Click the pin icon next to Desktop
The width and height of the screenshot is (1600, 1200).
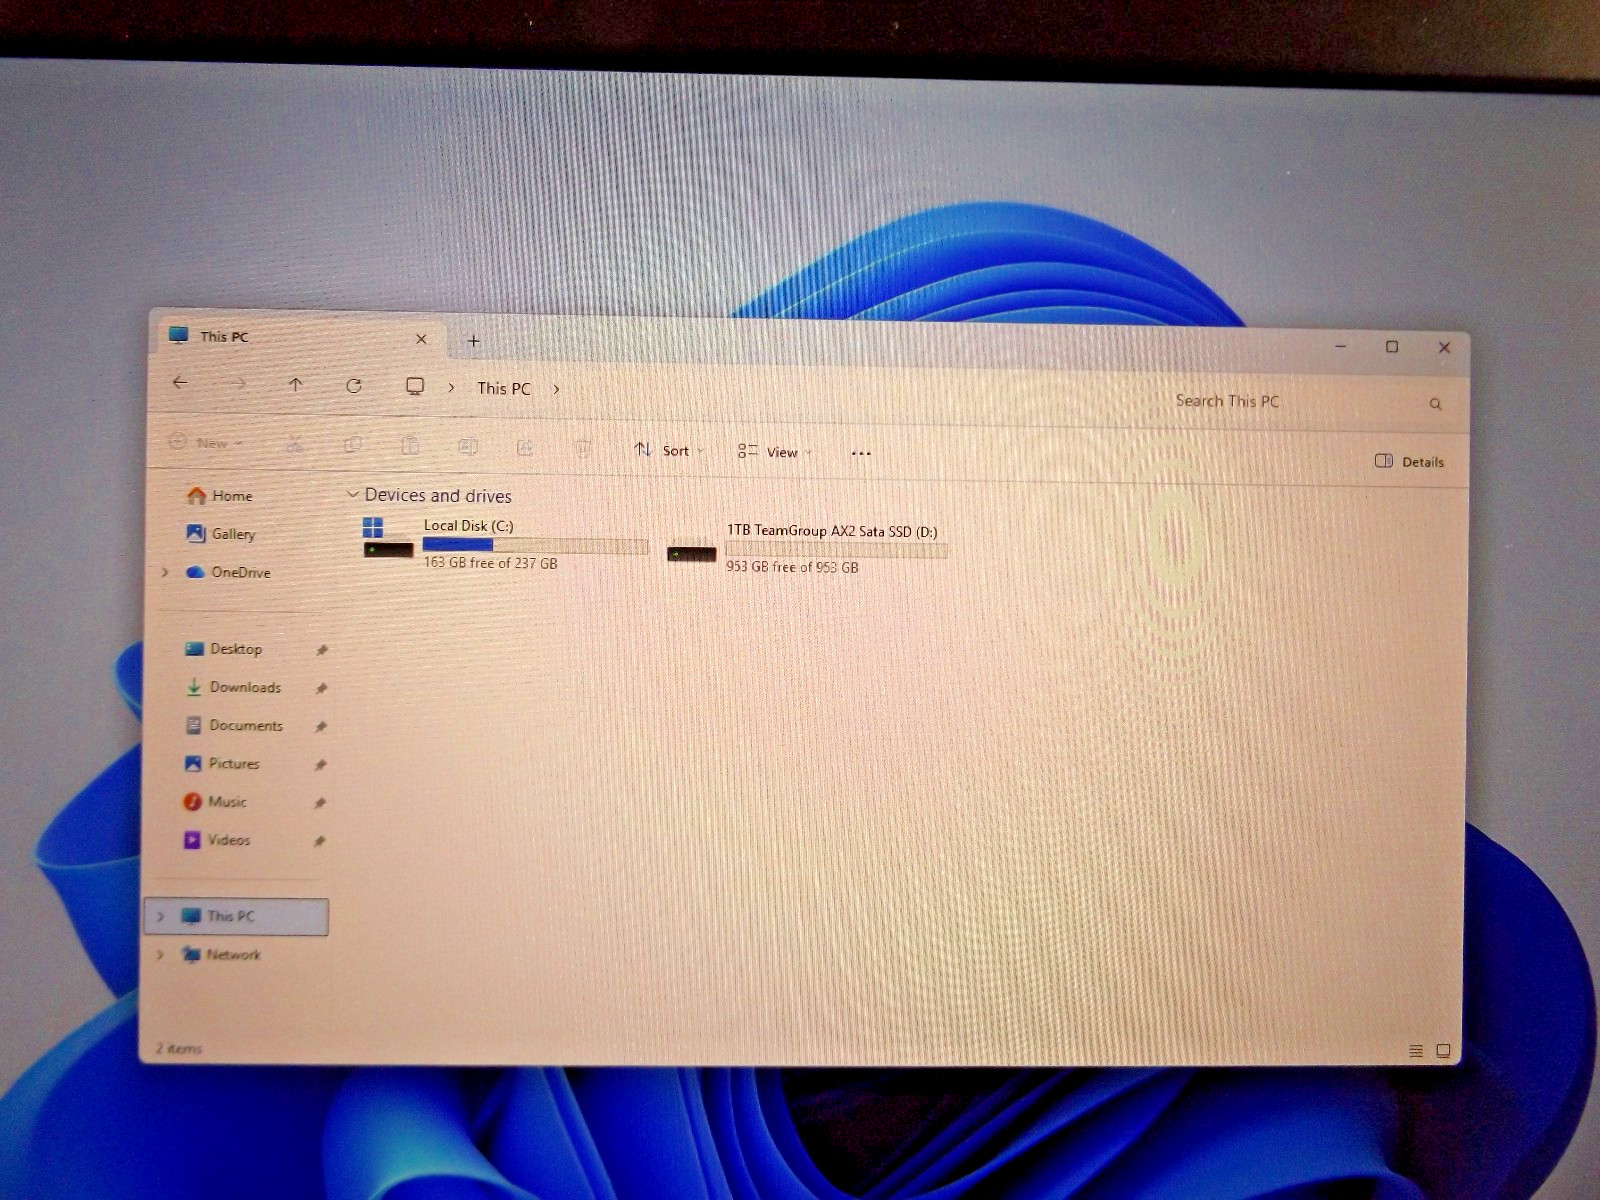pyautogui.click(x=322, y=650)
